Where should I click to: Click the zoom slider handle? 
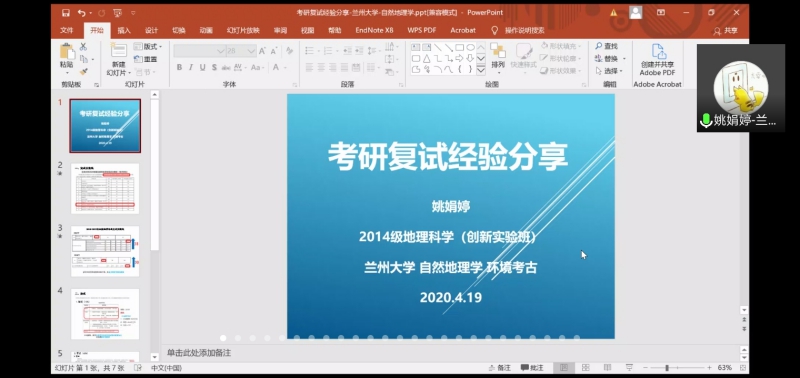[666, 368]
